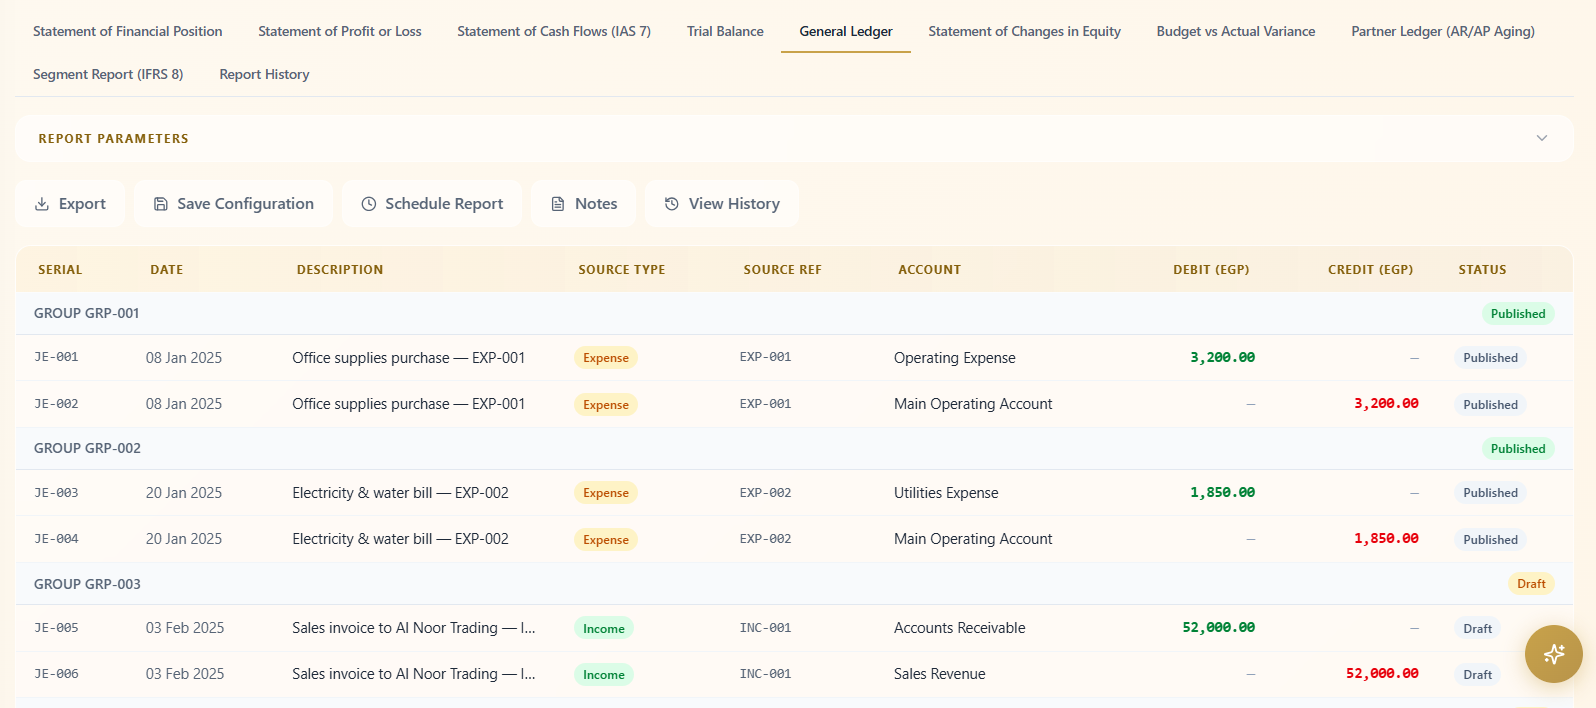Click the Sales Revenue account cell
Screen dimensions: 1596x708
click(940, 674)
